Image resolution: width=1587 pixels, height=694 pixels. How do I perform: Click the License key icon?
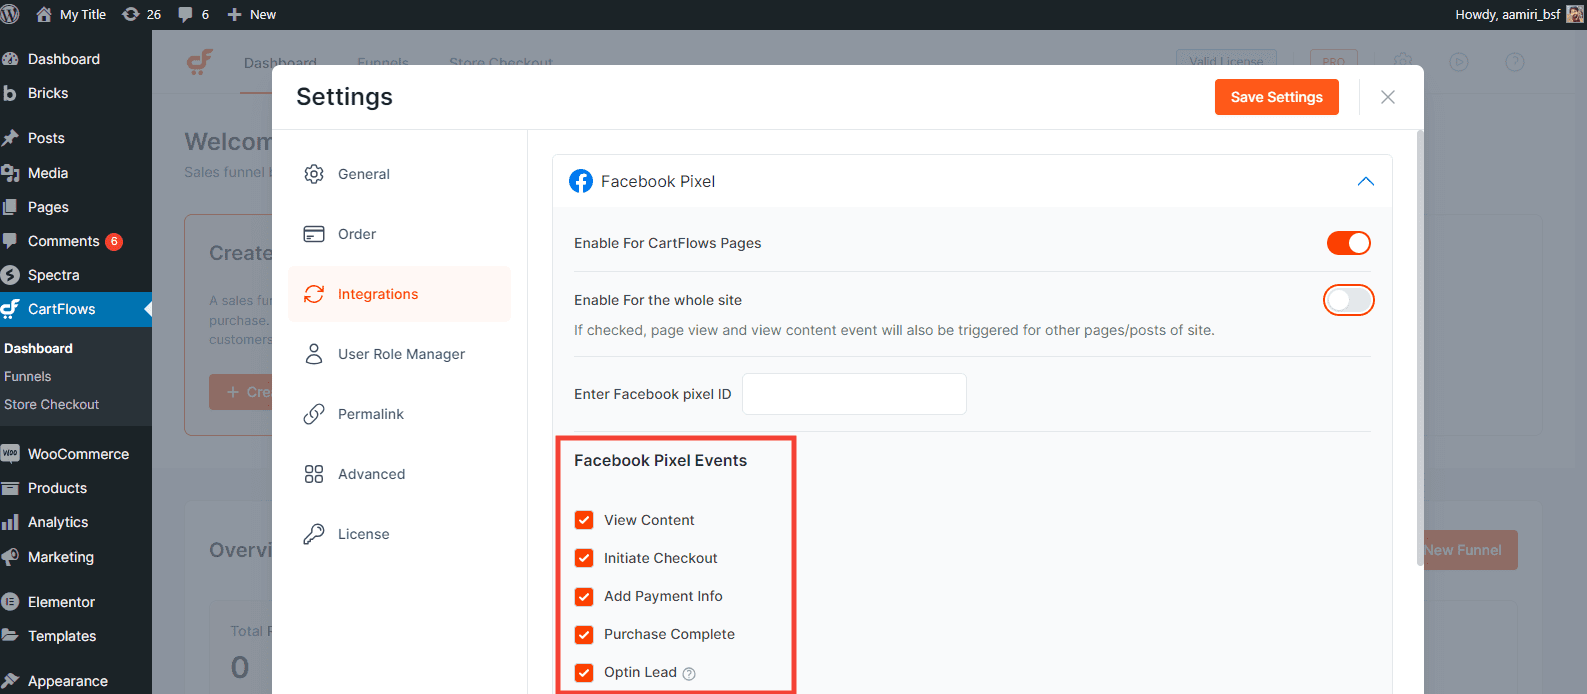pyautogui.click(x=314, y=534)
